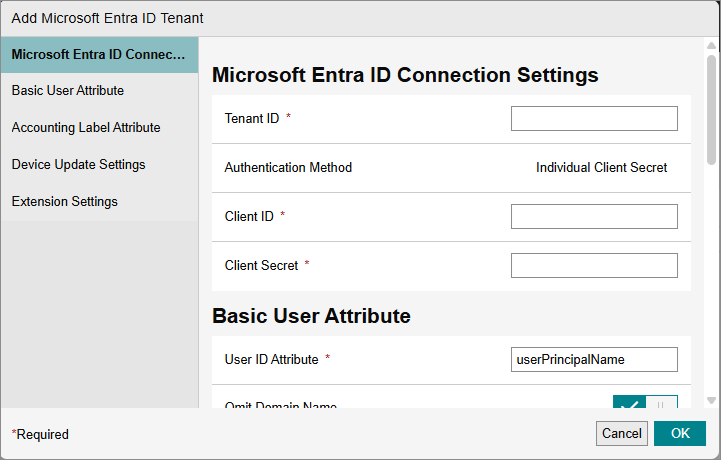Toggle the Omit Domain Name switch
Screen dimensions: 721x460
pos(645,402)
